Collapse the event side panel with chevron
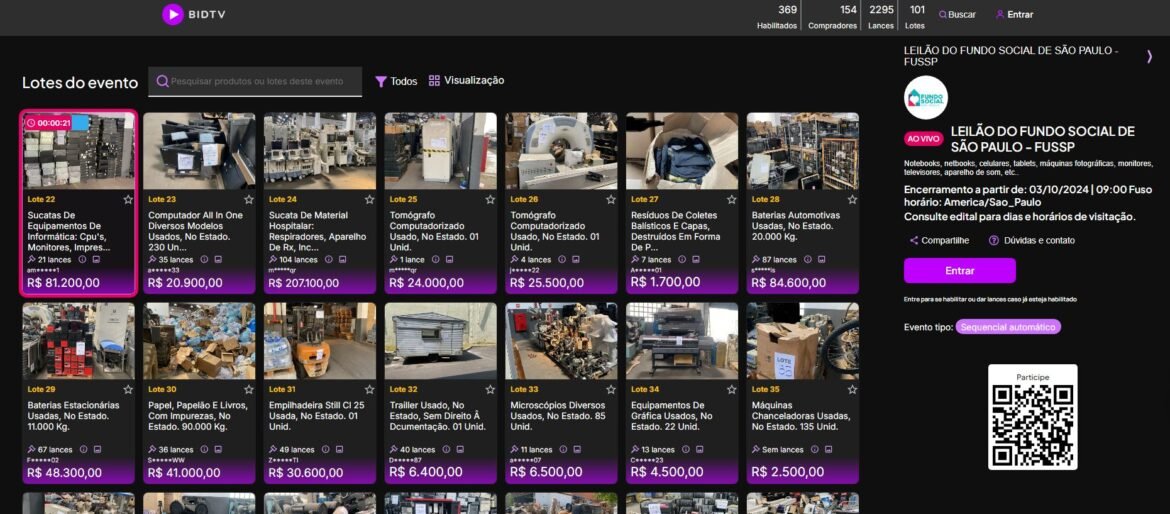This screenshot has height=514, width=1170. (x=1149, y=57)
